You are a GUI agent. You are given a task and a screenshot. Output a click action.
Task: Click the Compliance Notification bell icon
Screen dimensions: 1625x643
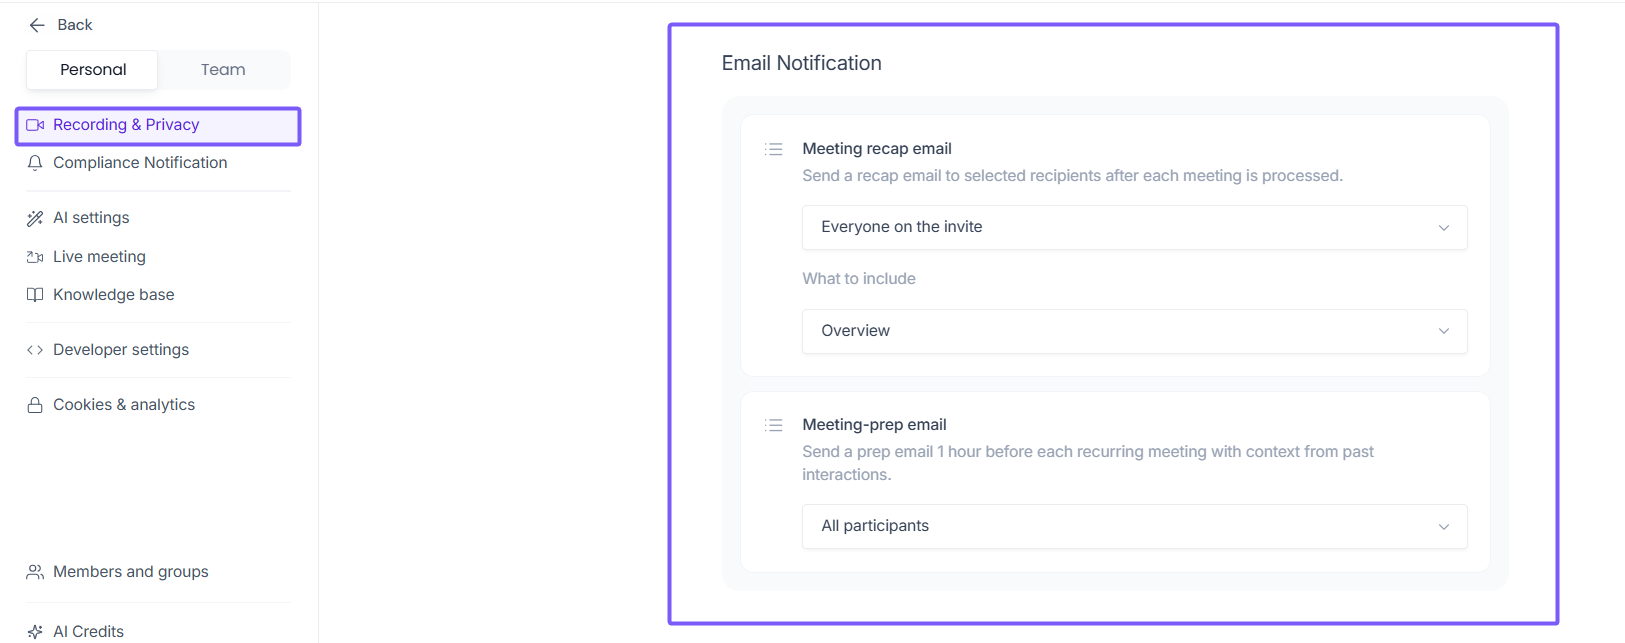[35, 163]
